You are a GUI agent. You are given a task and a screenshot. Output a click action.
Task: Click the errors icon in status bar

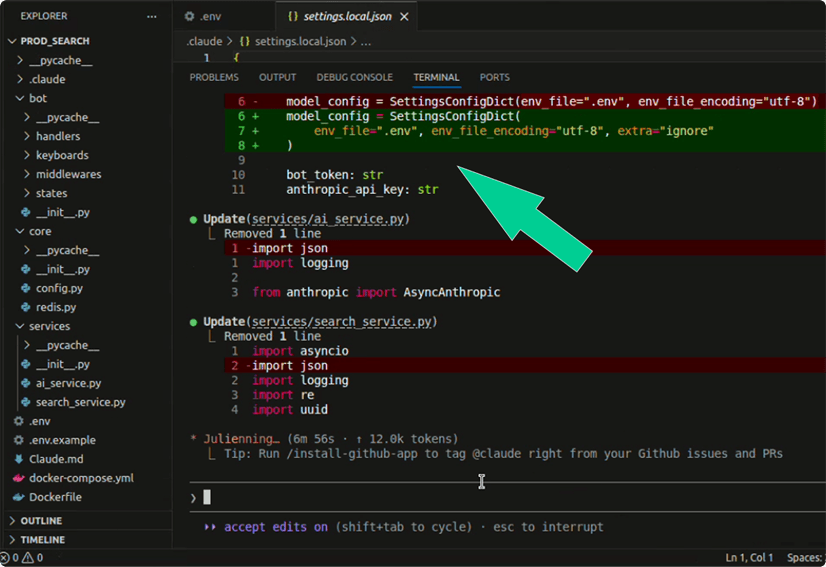tap(5, 558)
